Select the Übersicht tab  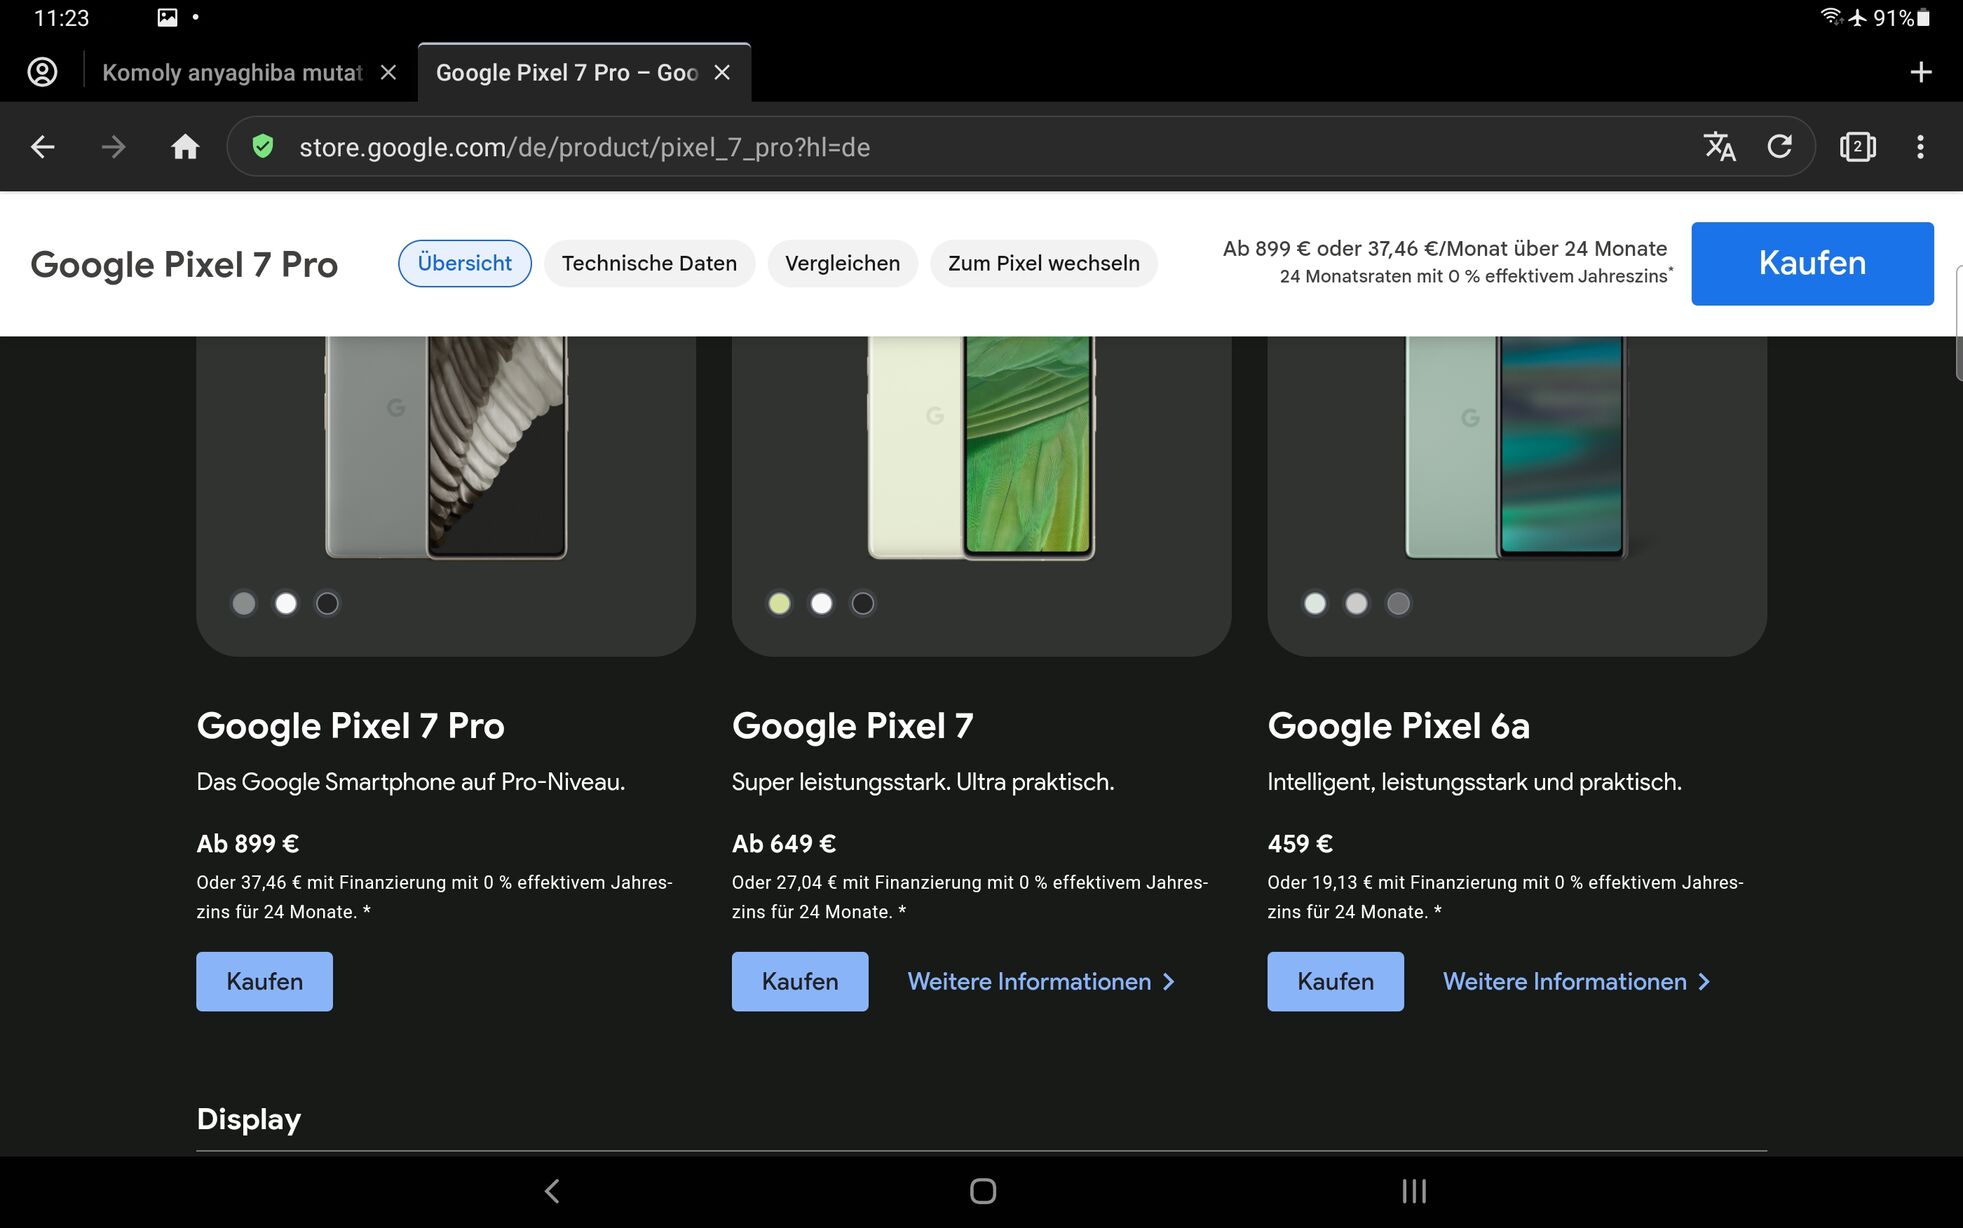pos(465,263)
